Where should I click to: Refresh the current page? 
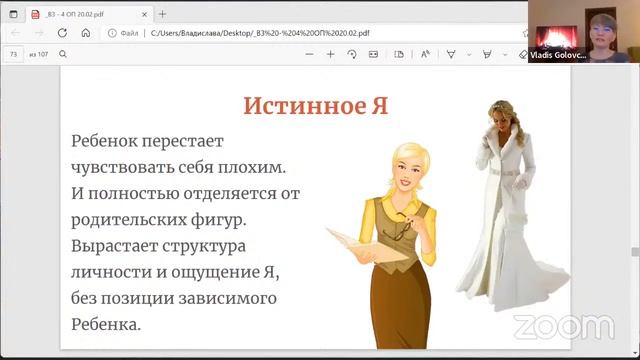click(x=62, y=33)
